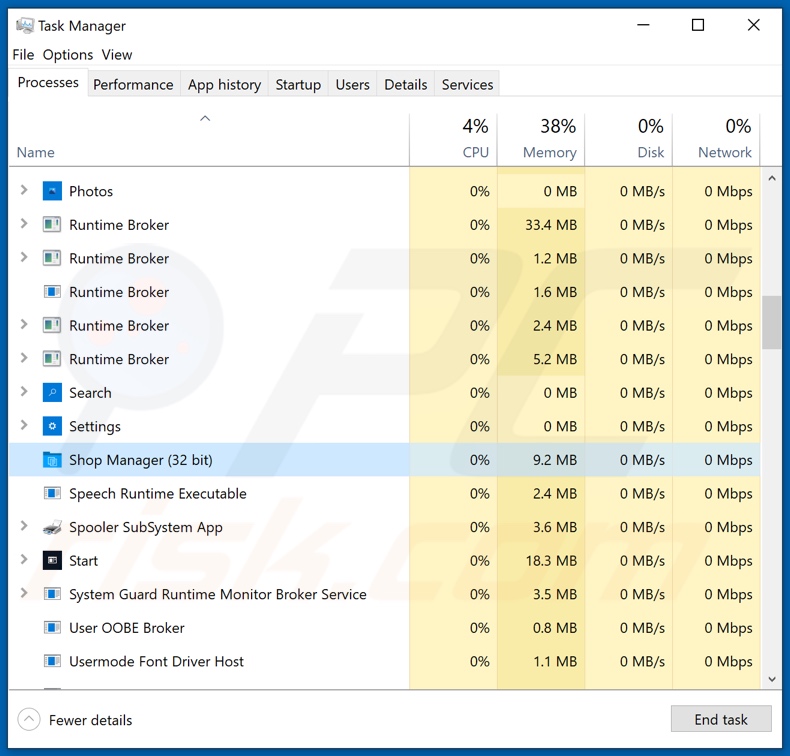Click the 33.4 MB Runtime Broker icon

(x=52, y=225)
